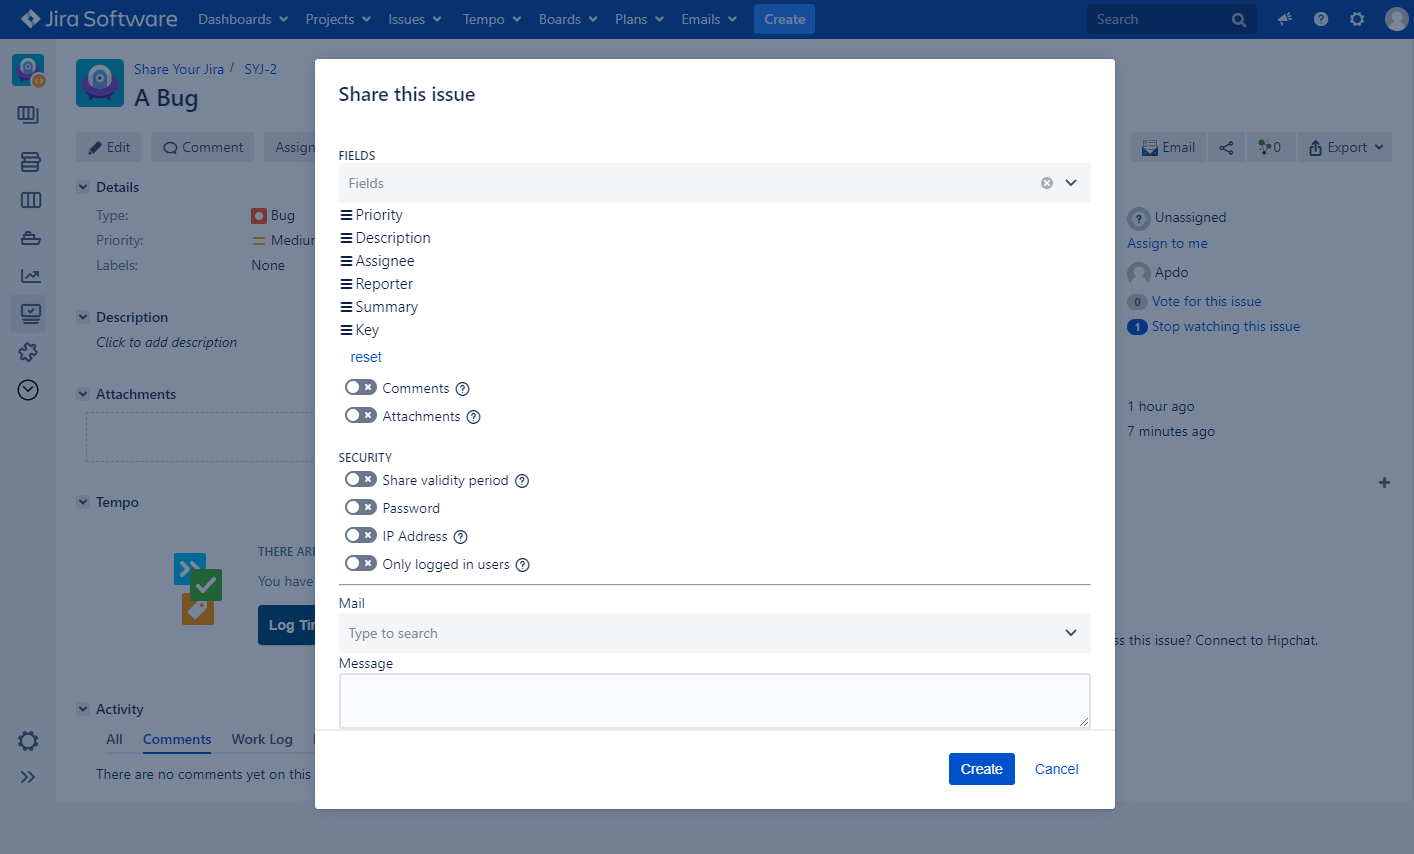Cancel the Share this issue dialog
Image resolution: width=1414 pixels, height=854 pixels.
tap(1056, 769)
